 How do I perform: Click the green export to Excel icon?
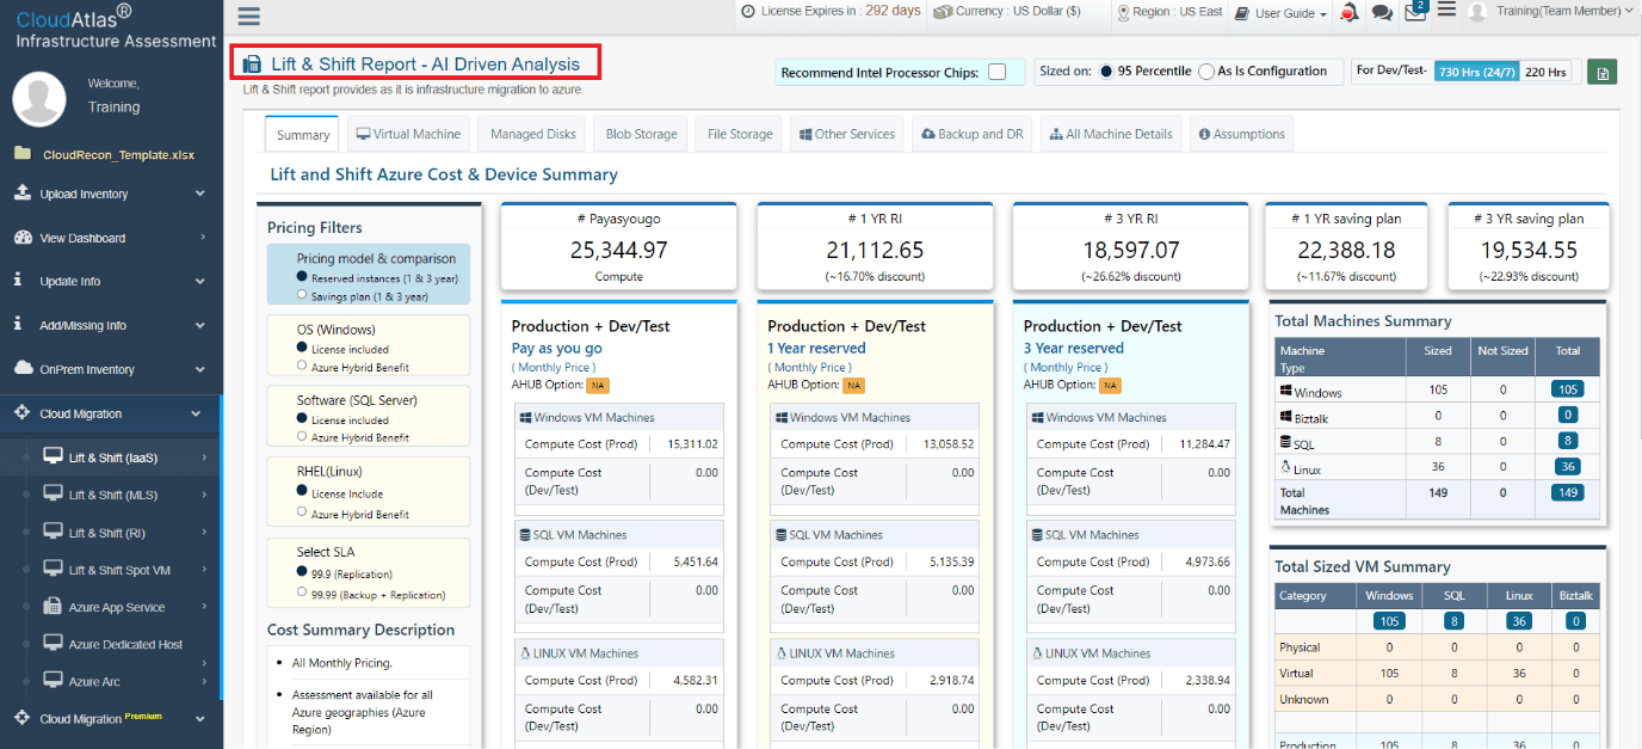pyautogui.click(x=1602, y=72)
